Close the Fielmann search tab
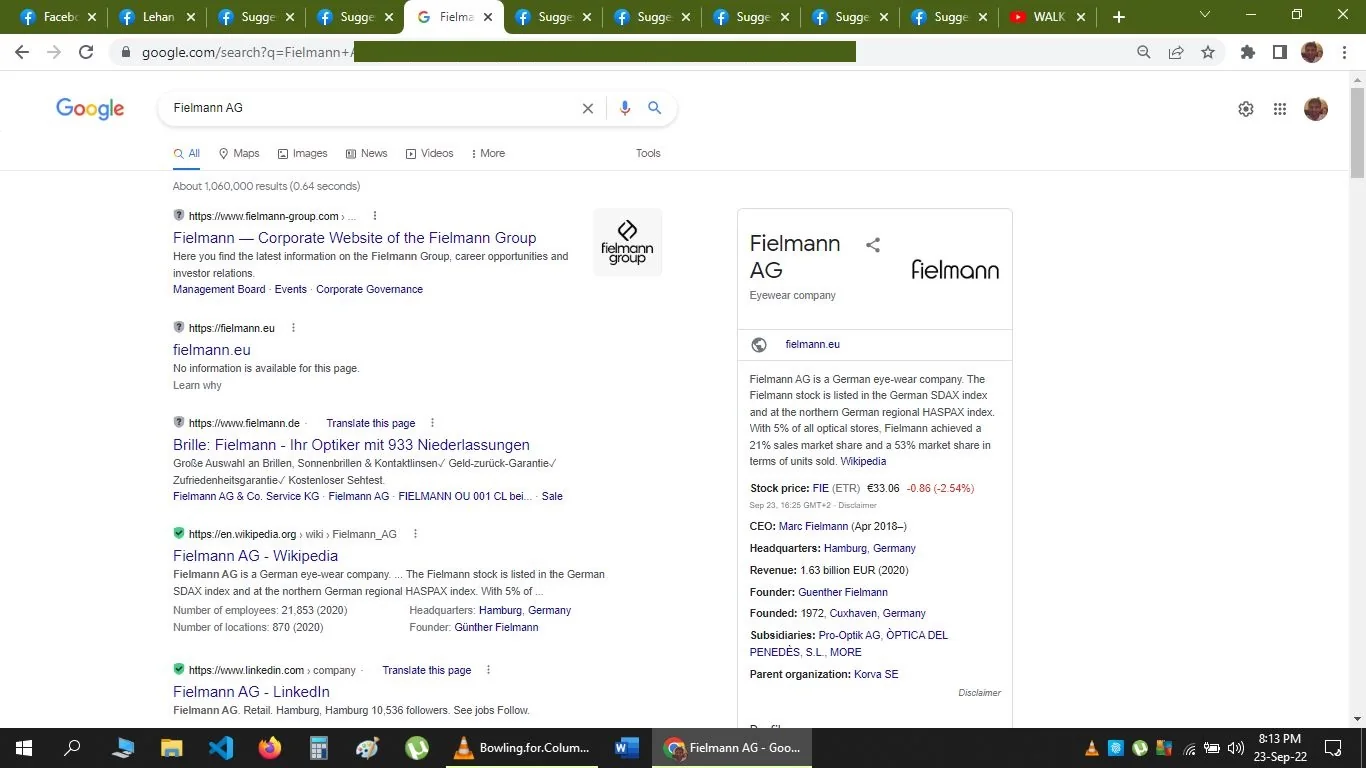Image resolution: width=1366 pixels, height=768 pixels. 488,17
